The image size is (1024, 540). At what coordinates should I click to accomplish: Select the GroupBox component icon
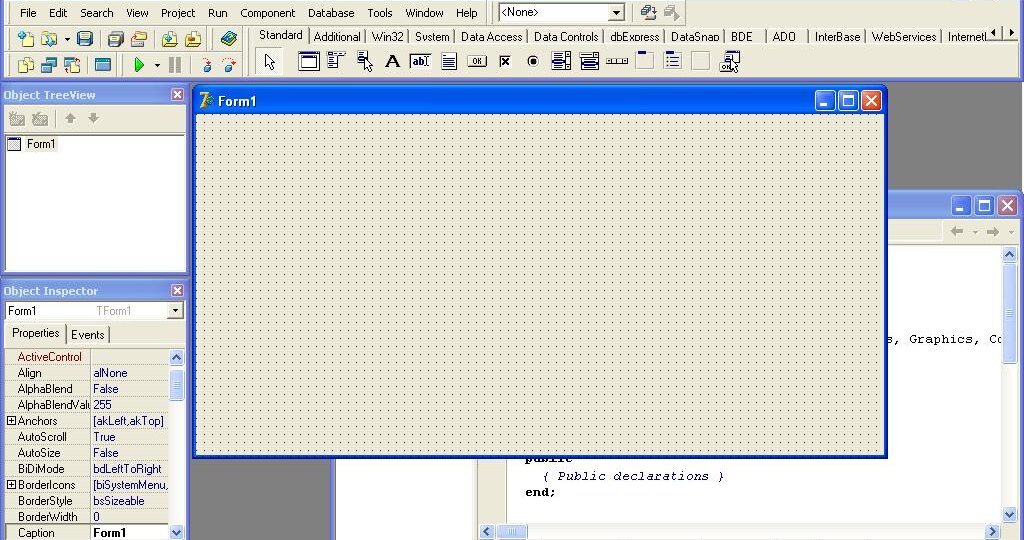[645, 61]
